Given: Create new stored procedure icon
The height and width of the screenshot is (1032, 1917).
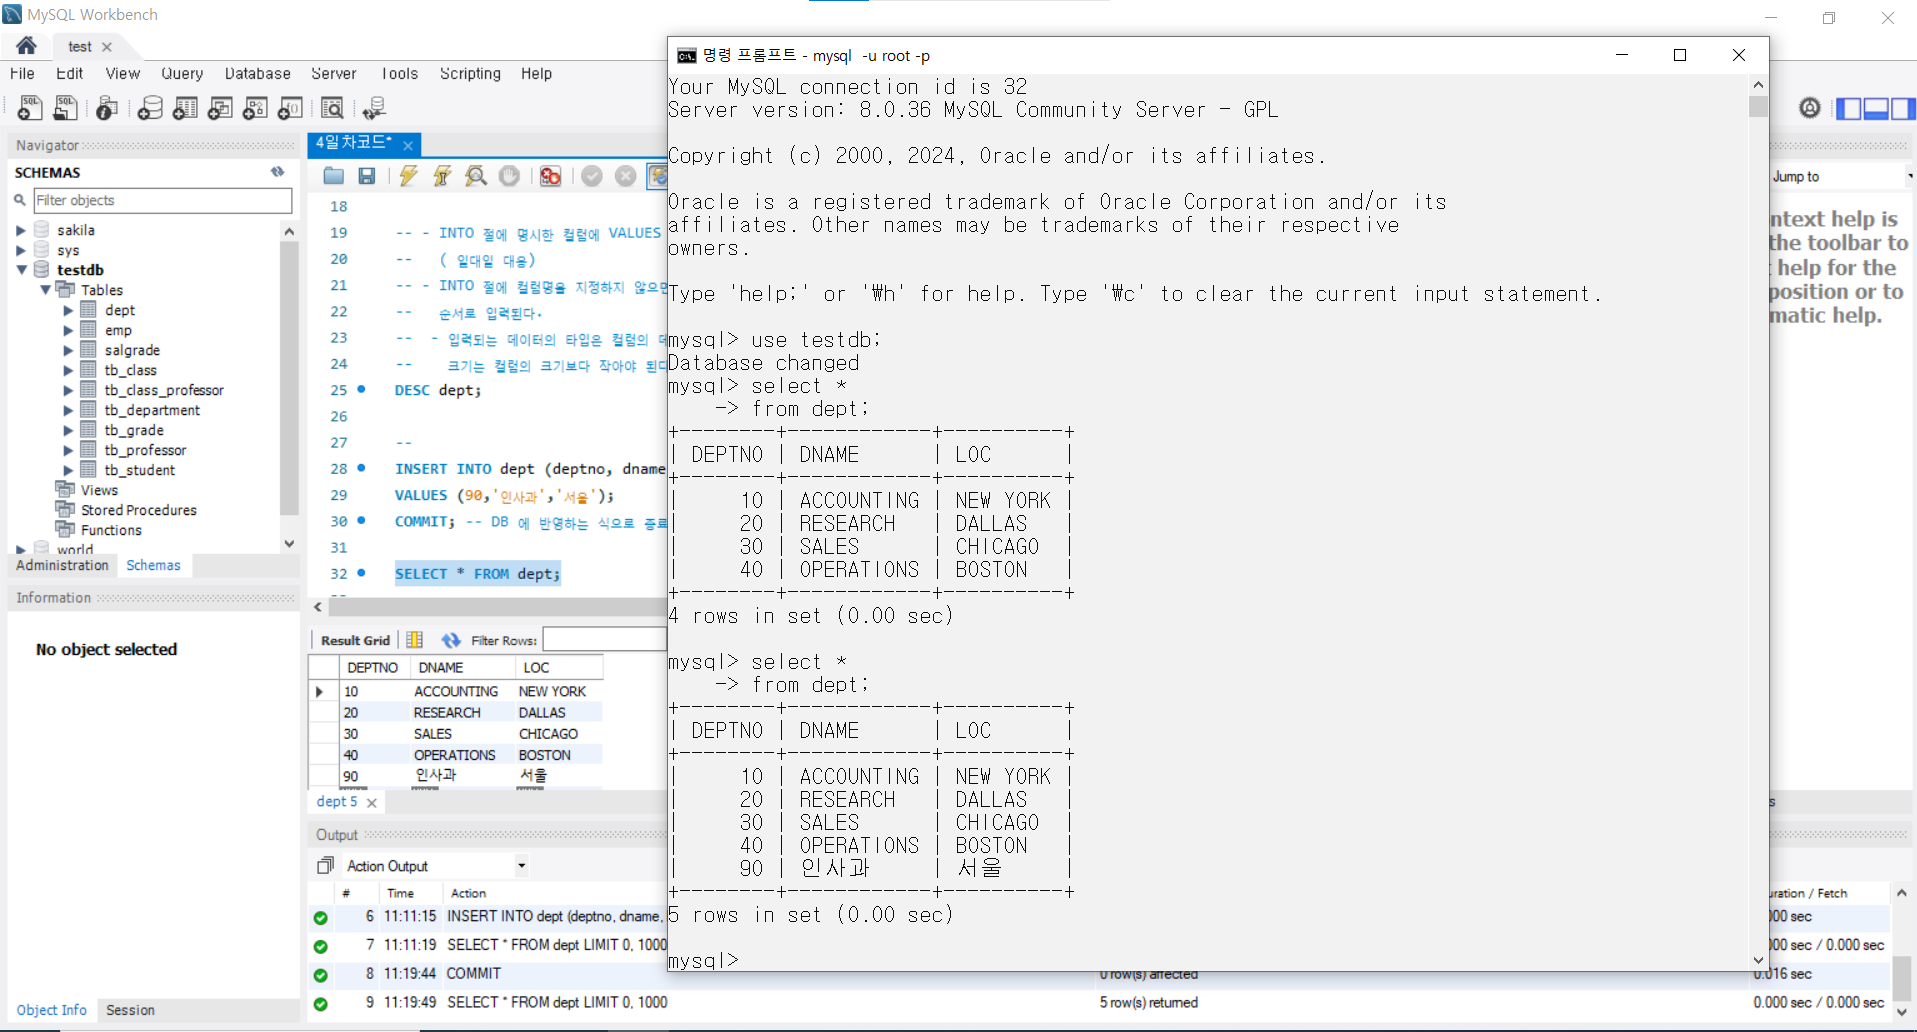Looking at the screenshot, I should (255, 108).
